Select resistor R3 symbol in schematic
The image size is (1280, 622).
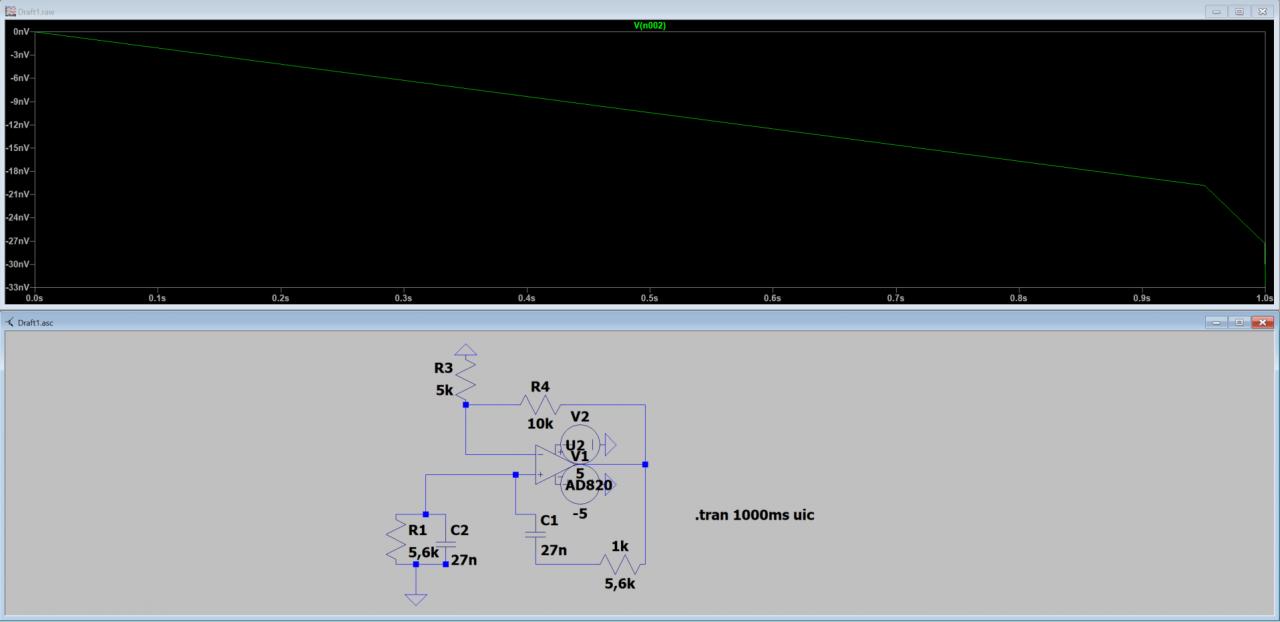[466, 380]
